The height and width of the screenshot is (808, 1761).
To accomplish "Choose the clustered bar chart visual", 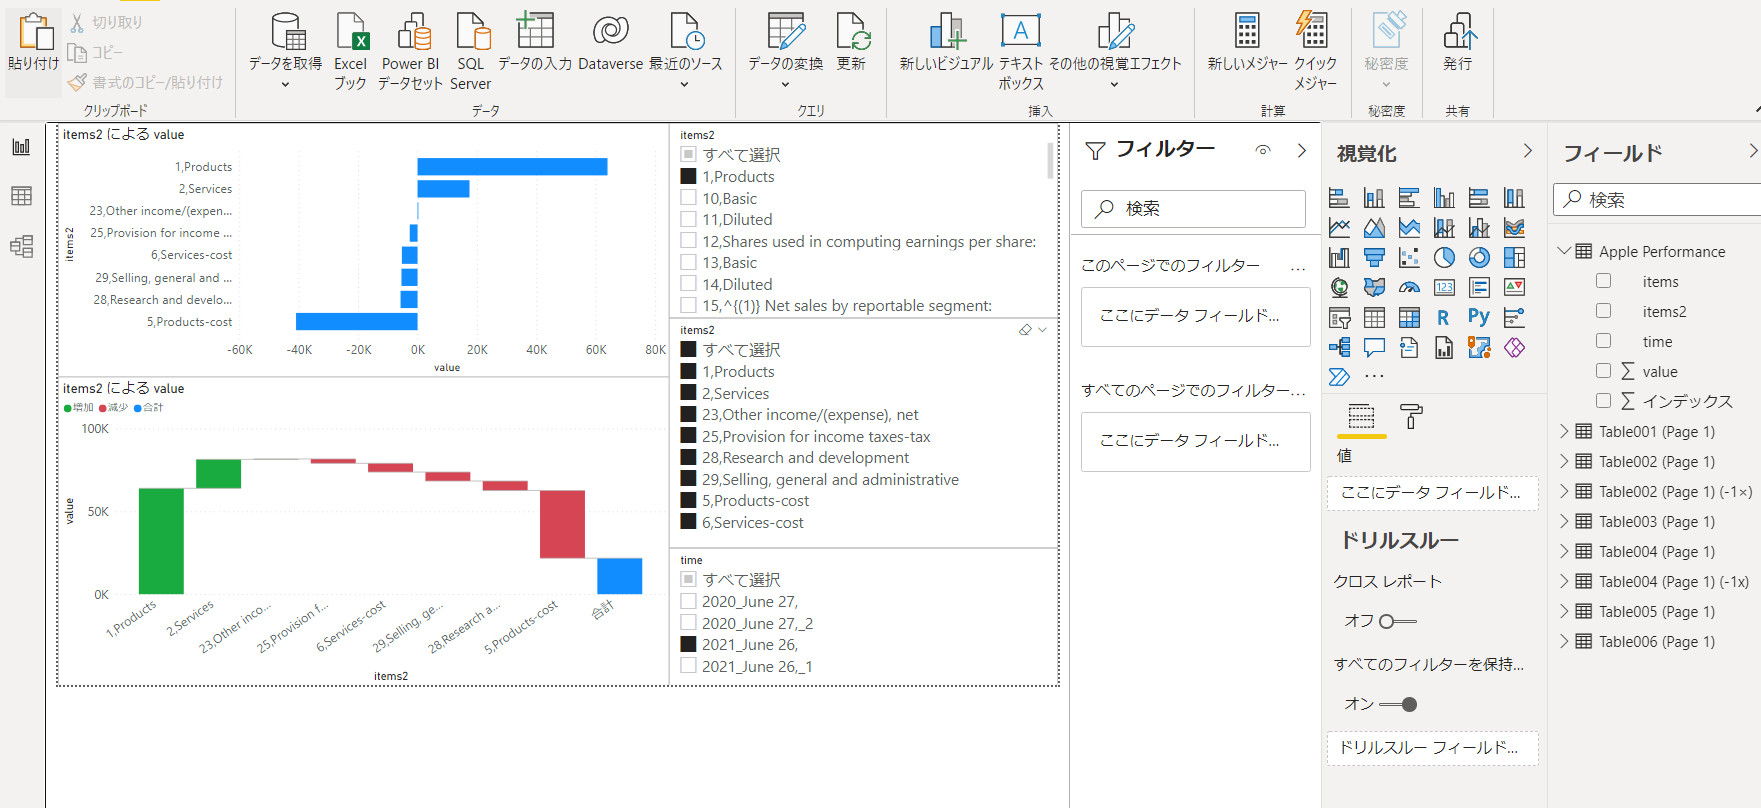I will [x=1409, y=198].
